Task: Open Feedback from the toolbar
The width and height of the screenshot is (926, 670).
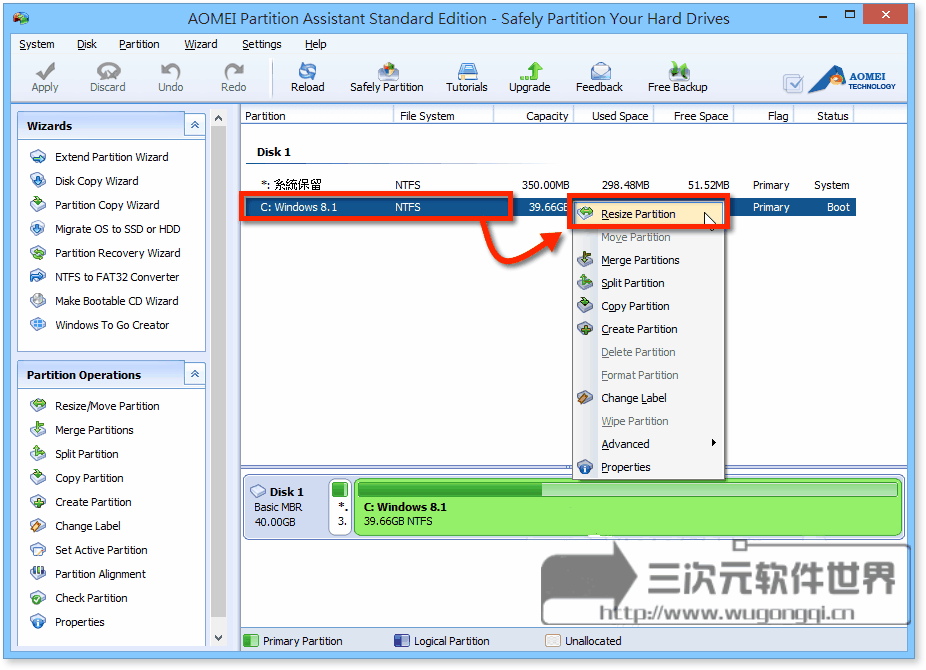Action: (x=600, y=71)
